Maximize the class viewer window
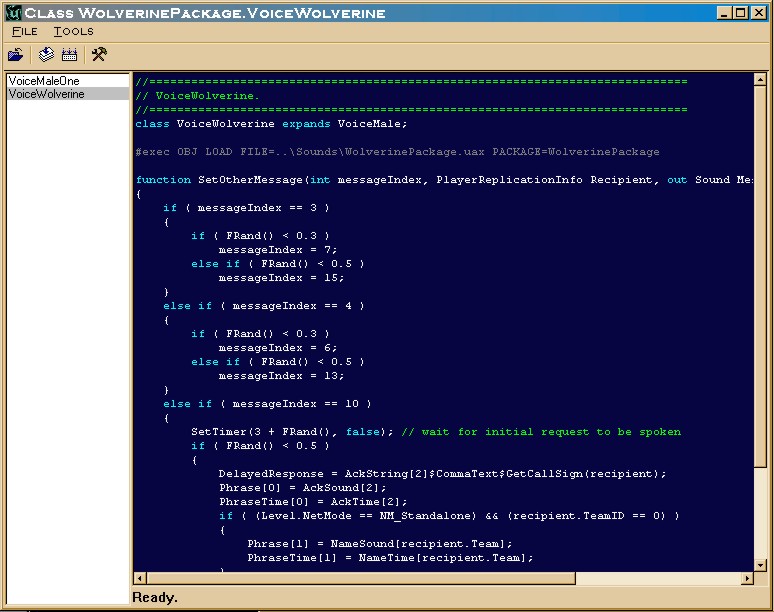The image size is (774, 612). click(x=741, y=12)
